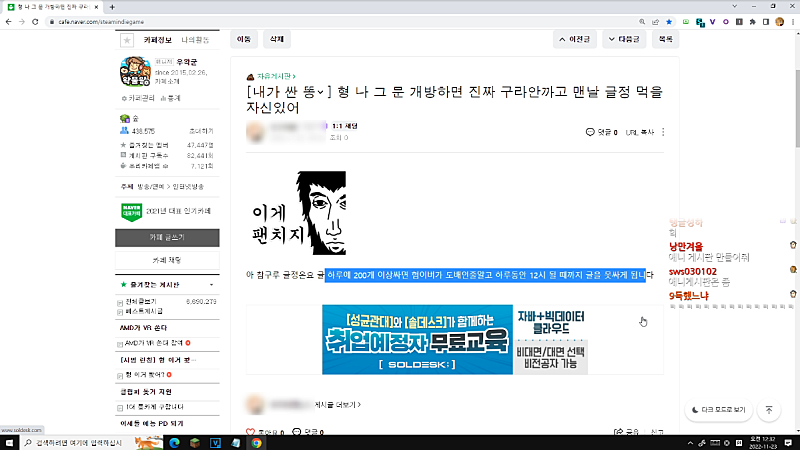The width and height of the screenshot is (800, 450).
Task: Click the zoom magnifier icon in the address bar
Action: 642,22
